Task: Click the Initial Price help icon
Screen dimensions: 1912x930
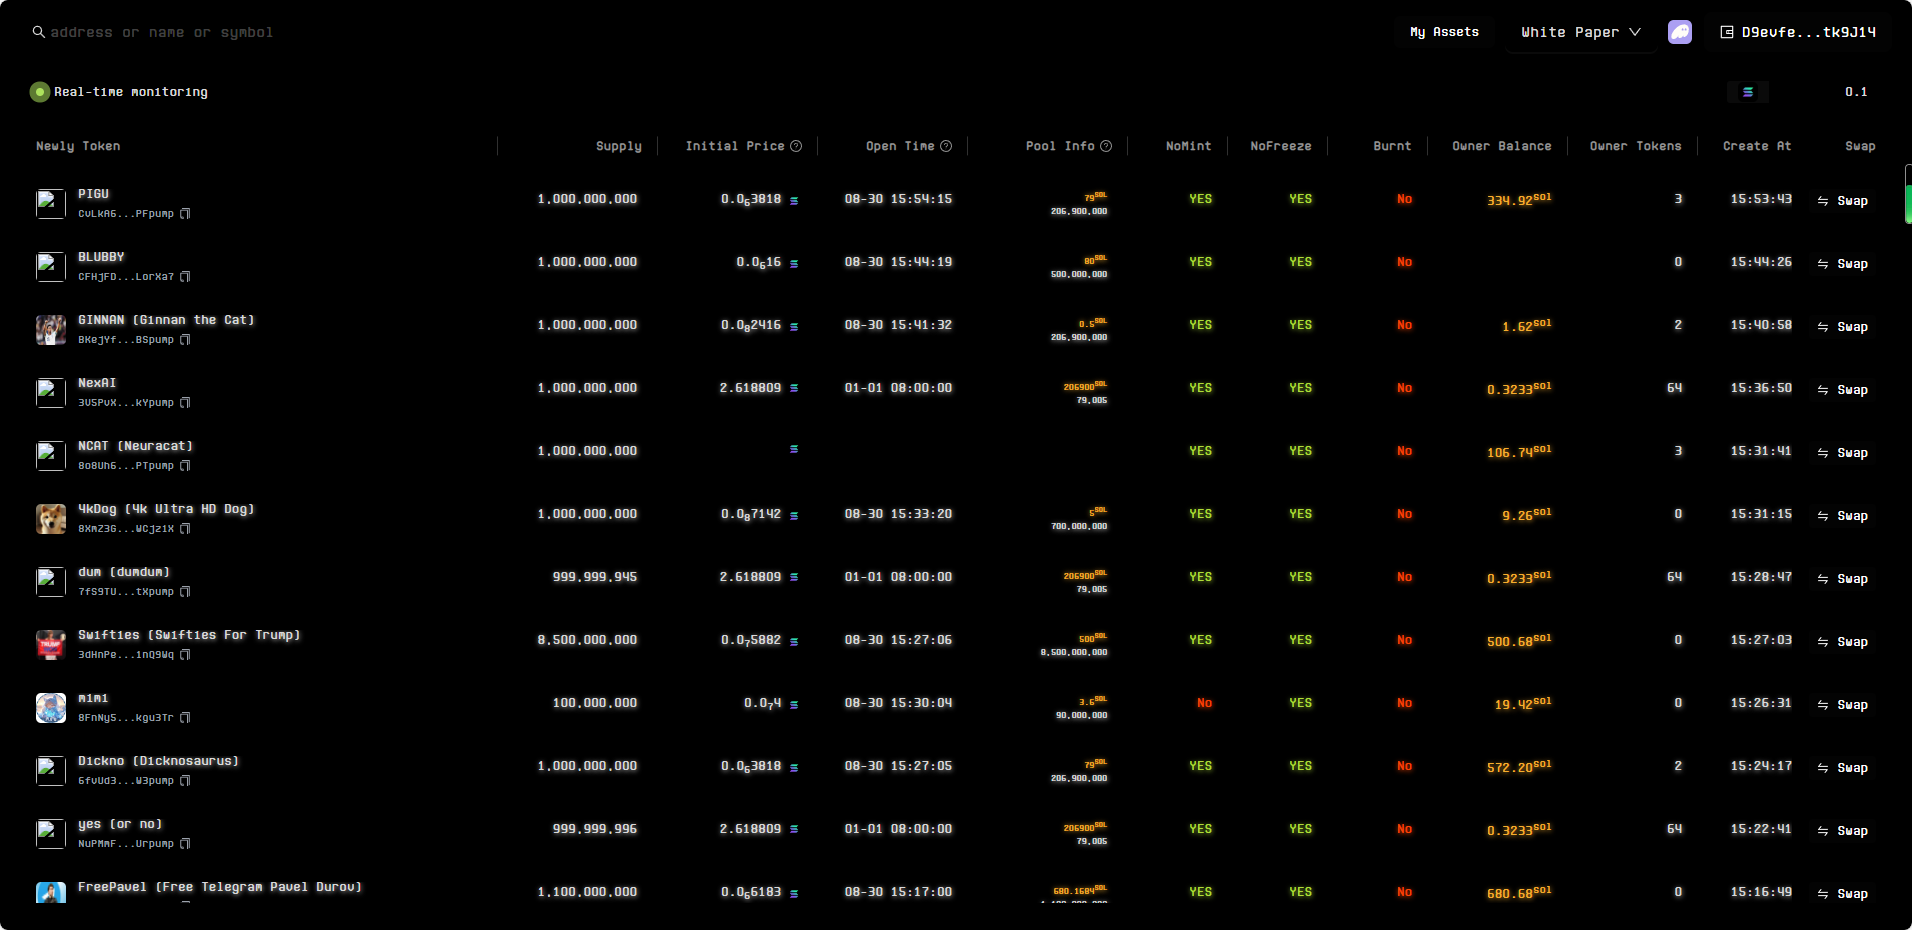Action: [796, 146]
